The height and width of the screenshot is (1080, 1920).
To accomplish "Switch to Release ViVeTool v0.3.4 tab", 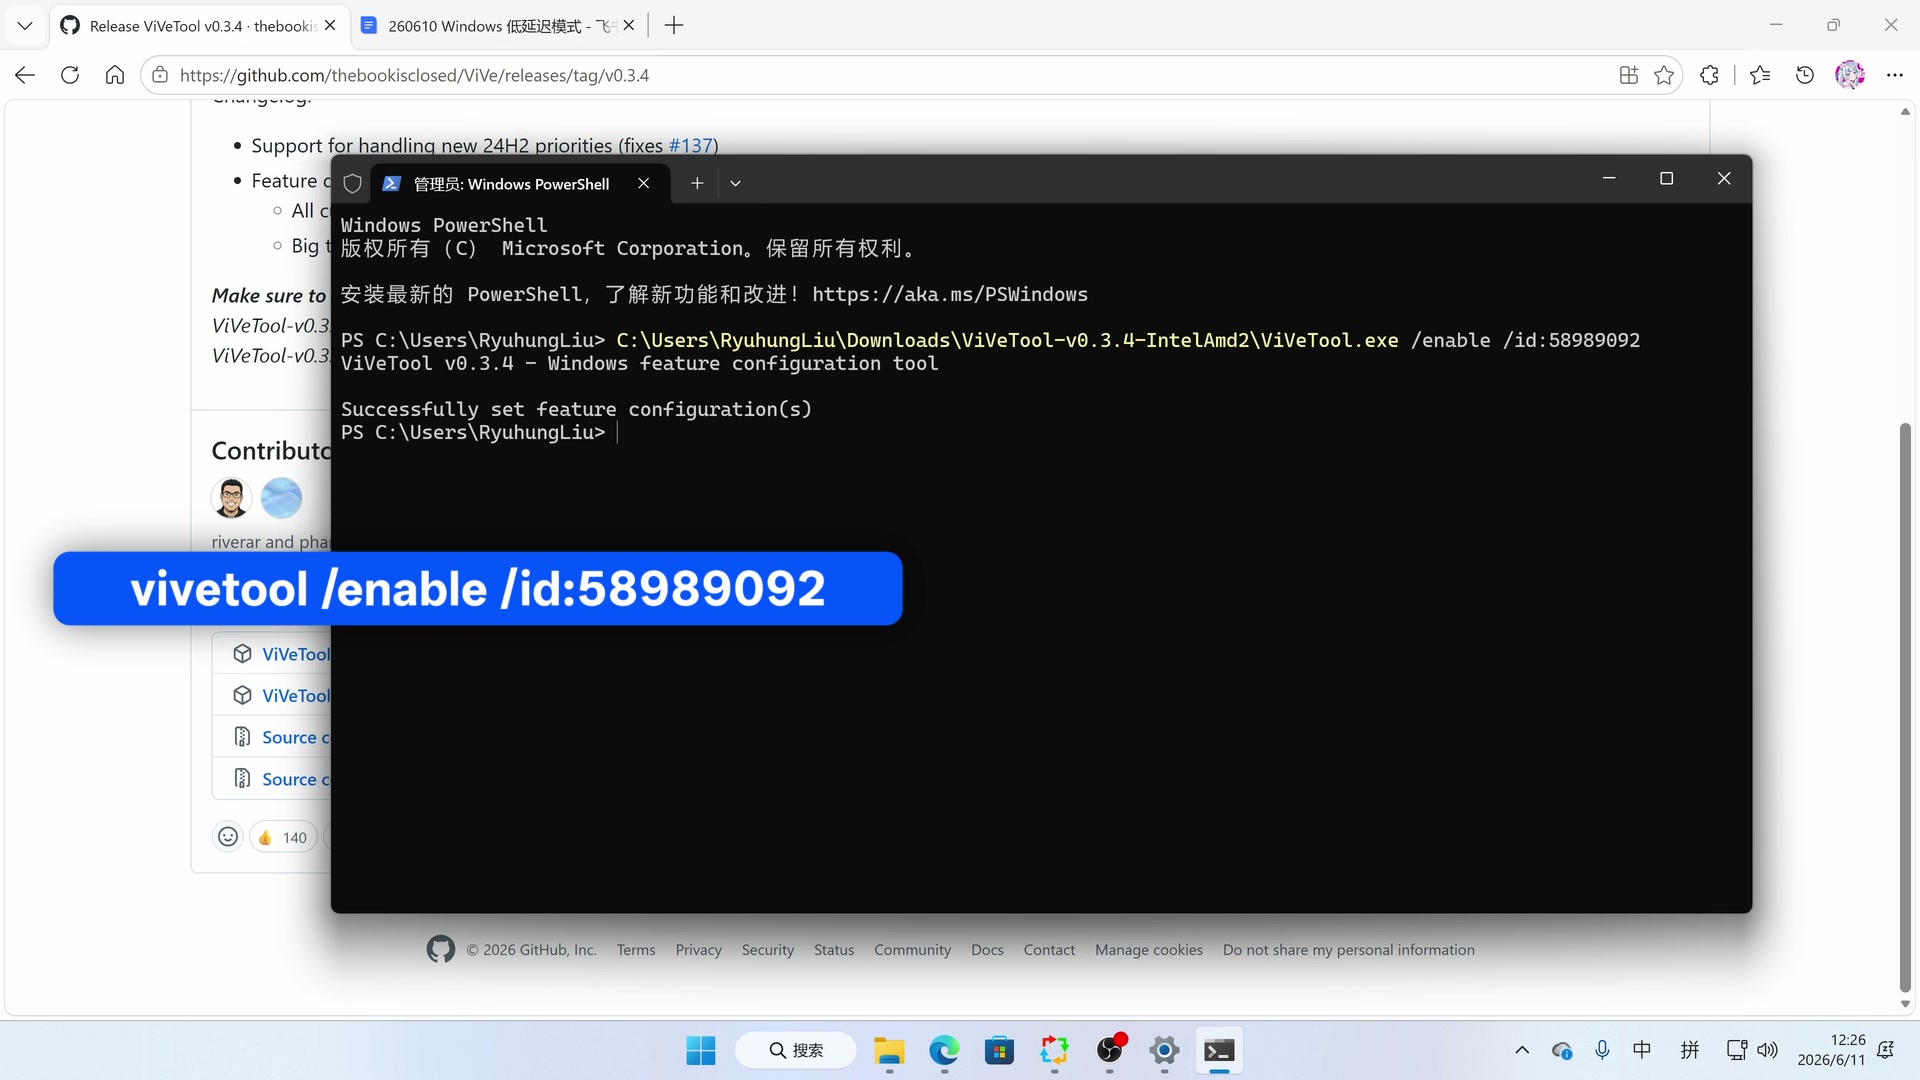I will pos(200,26).
